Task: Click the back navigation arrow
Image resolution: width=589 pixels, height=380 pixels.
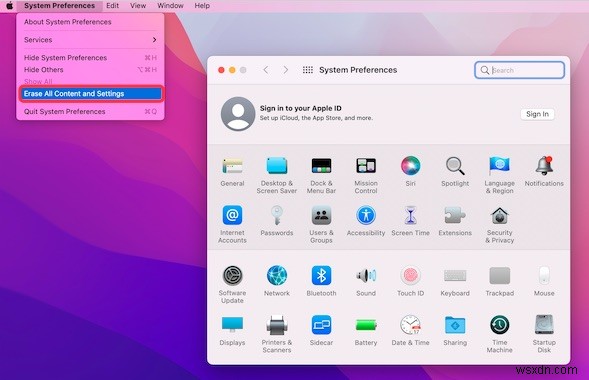Action: (x=266, y=70)
